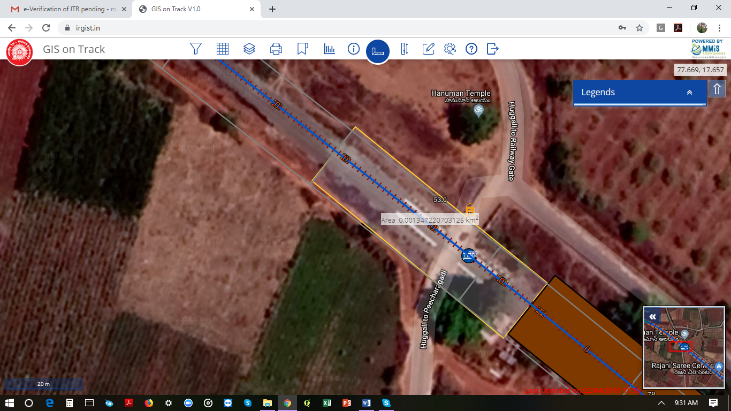Click the orange level crossing gate symbol
Viewport: 731px width, 411px height.
click(470, 208)
